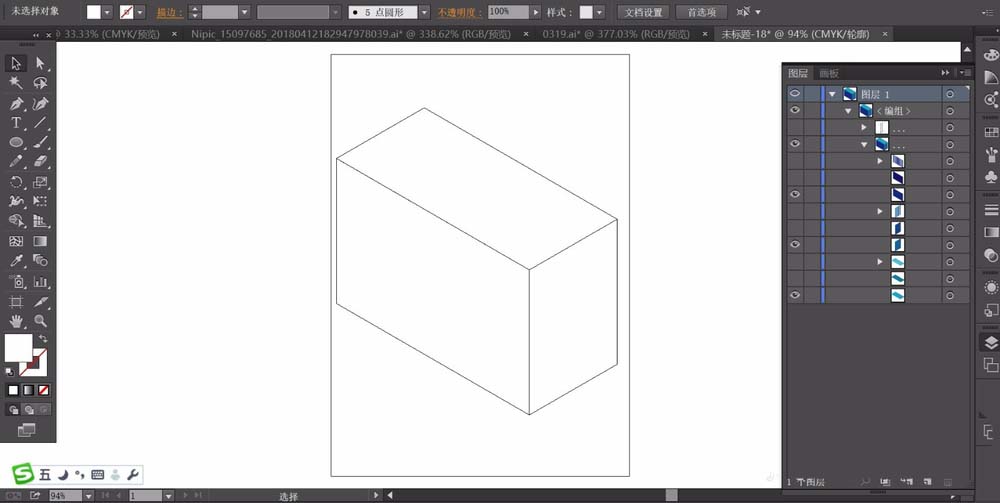Select the Eraser tool
The image size is (1000, 503).
[40, 161]
